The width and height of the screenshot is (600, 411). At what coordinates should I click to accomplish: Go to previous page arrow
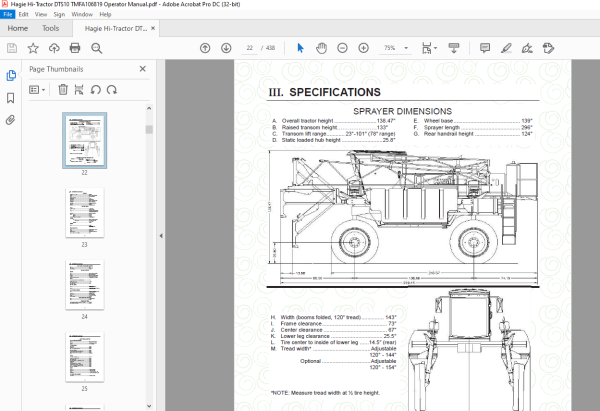pyautogui.click(x=205, y=48)
